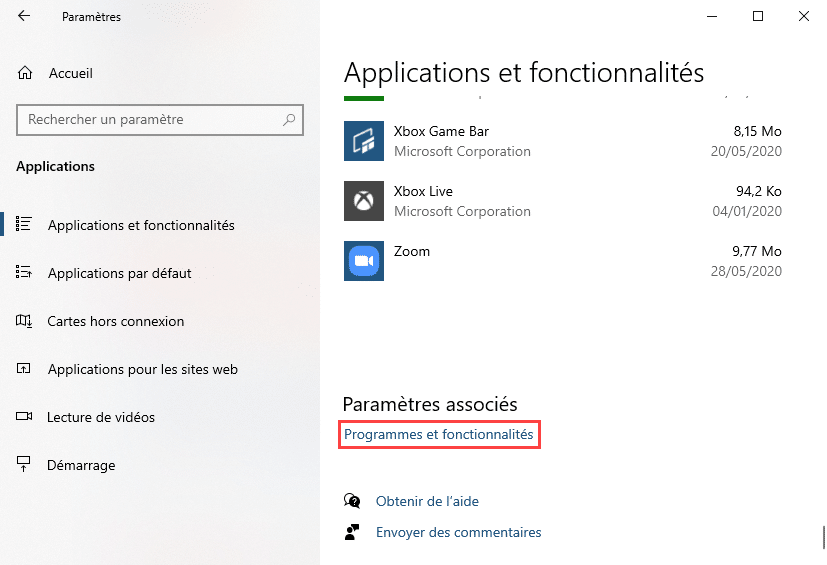This screenshot has height=565, width=827.
Task: Click the Obtenir de l'aide link
Action: click(427, 501)
